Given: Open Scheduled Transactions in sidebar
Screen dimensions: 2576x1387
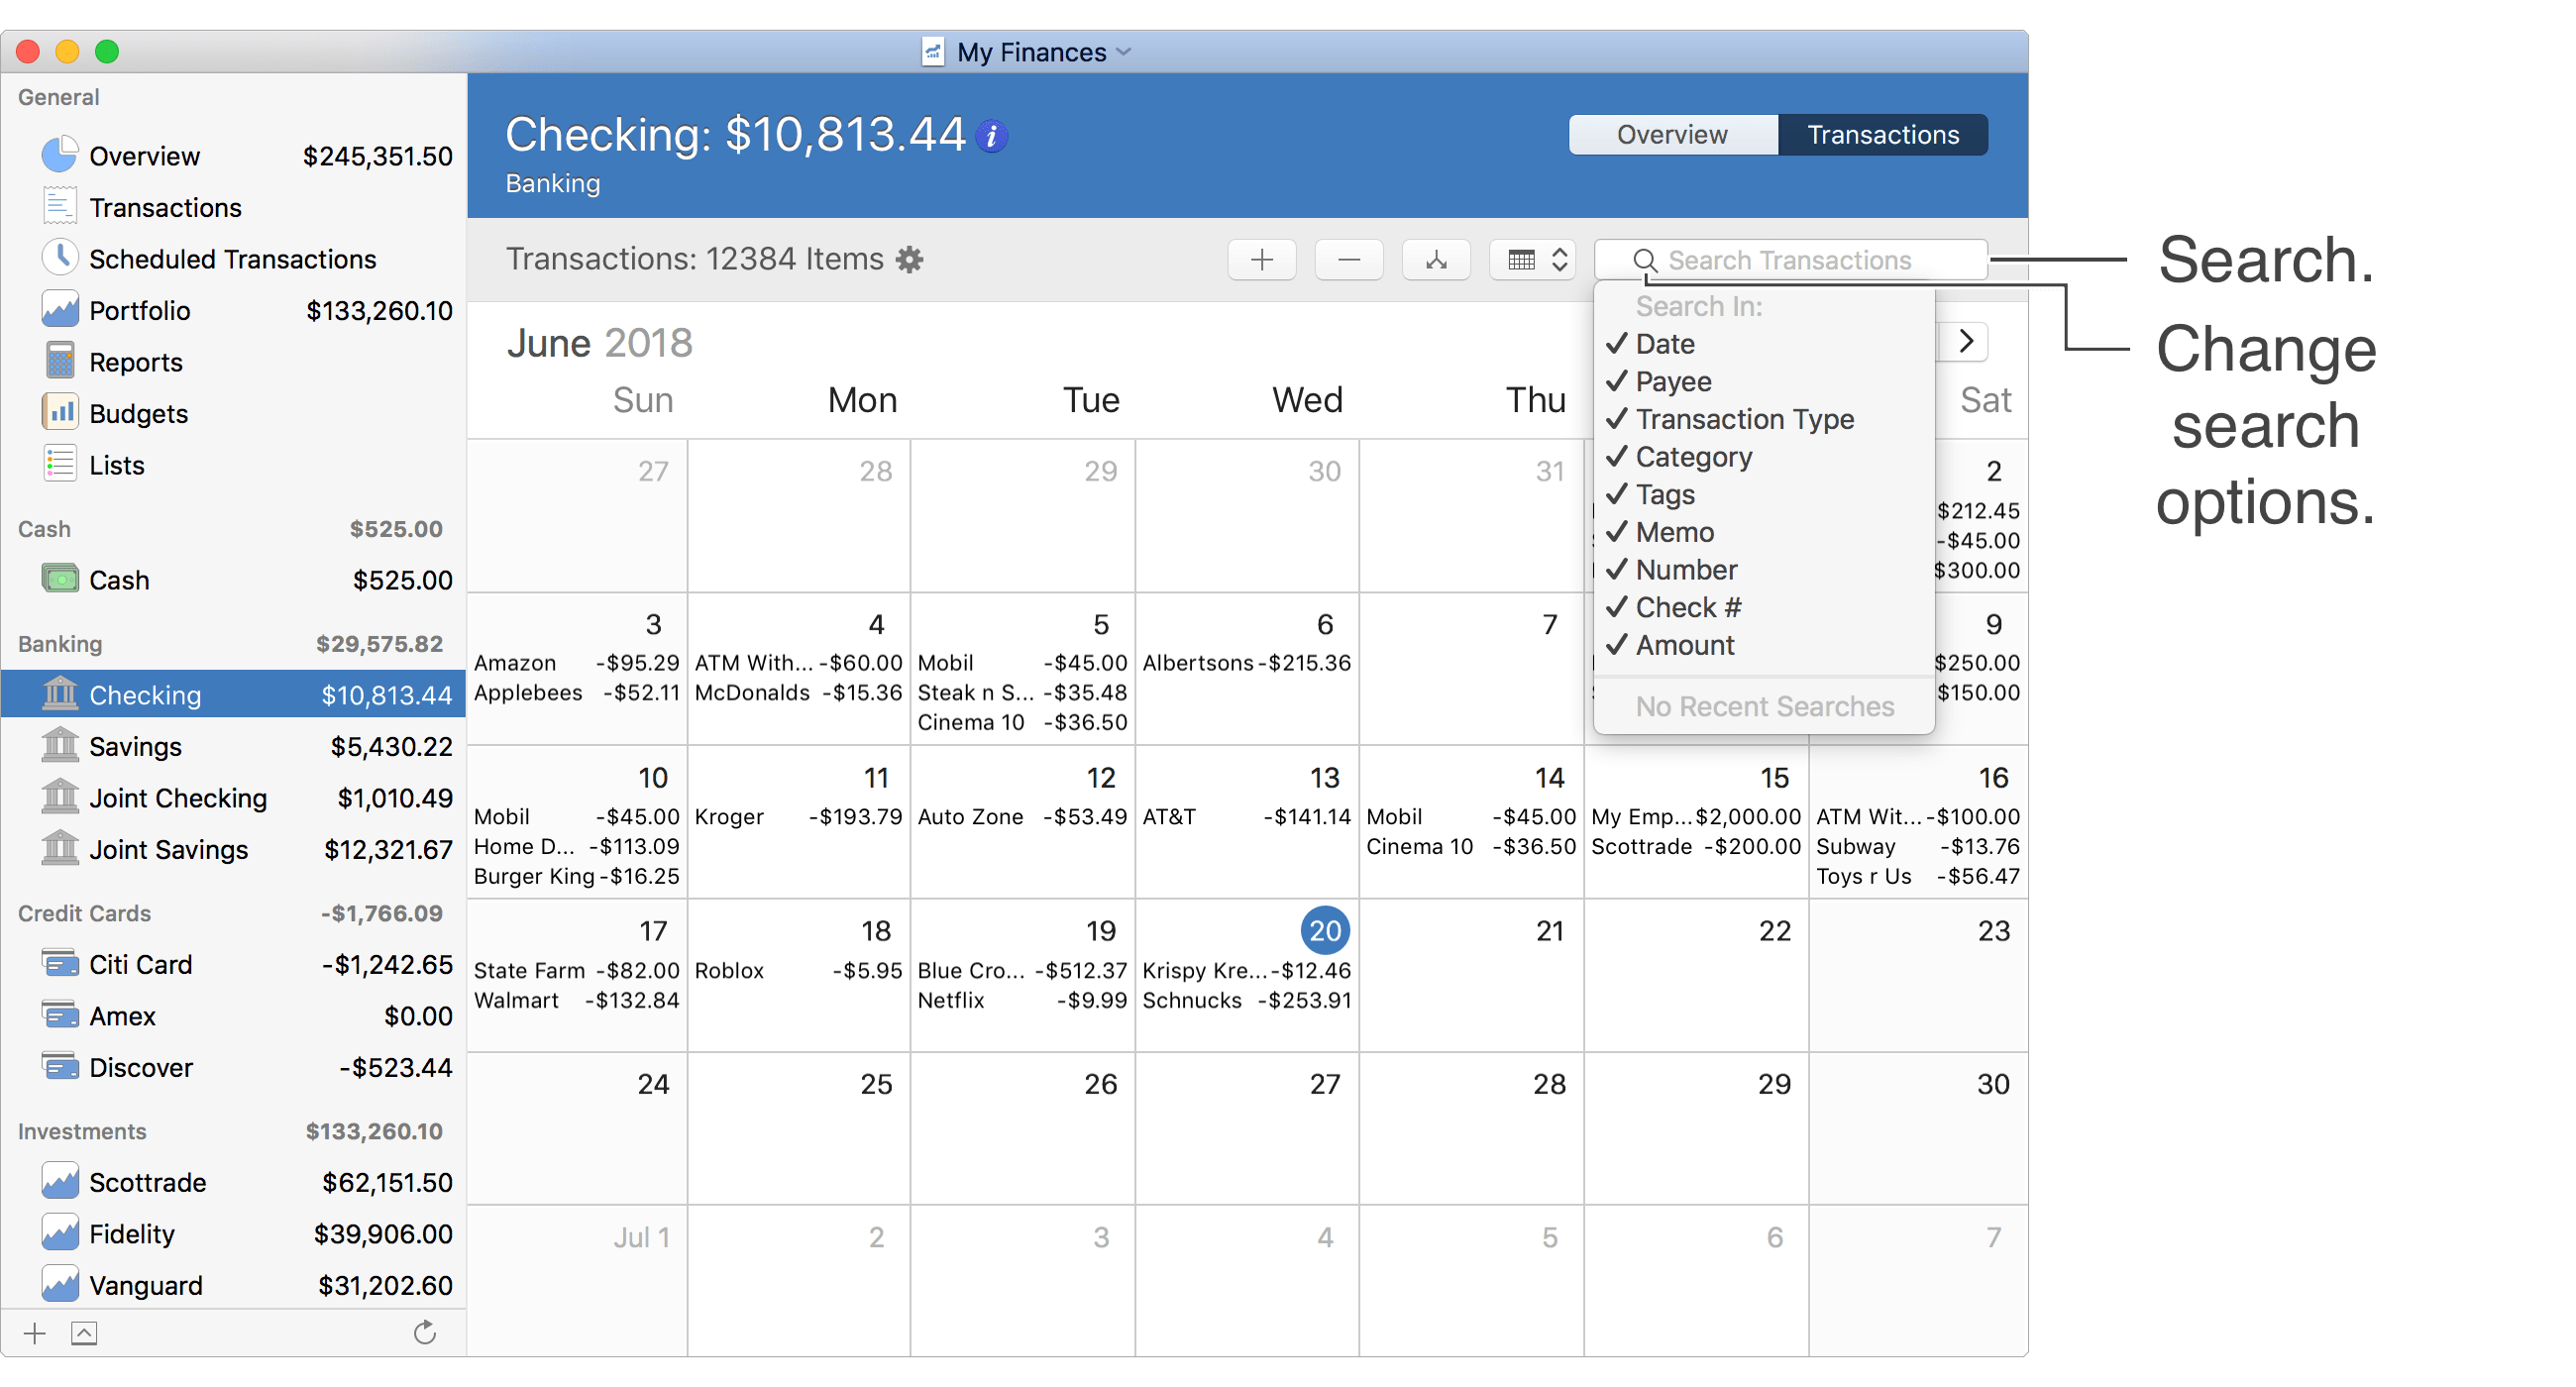Looking at the screenshot, I should tap(232, 259).
